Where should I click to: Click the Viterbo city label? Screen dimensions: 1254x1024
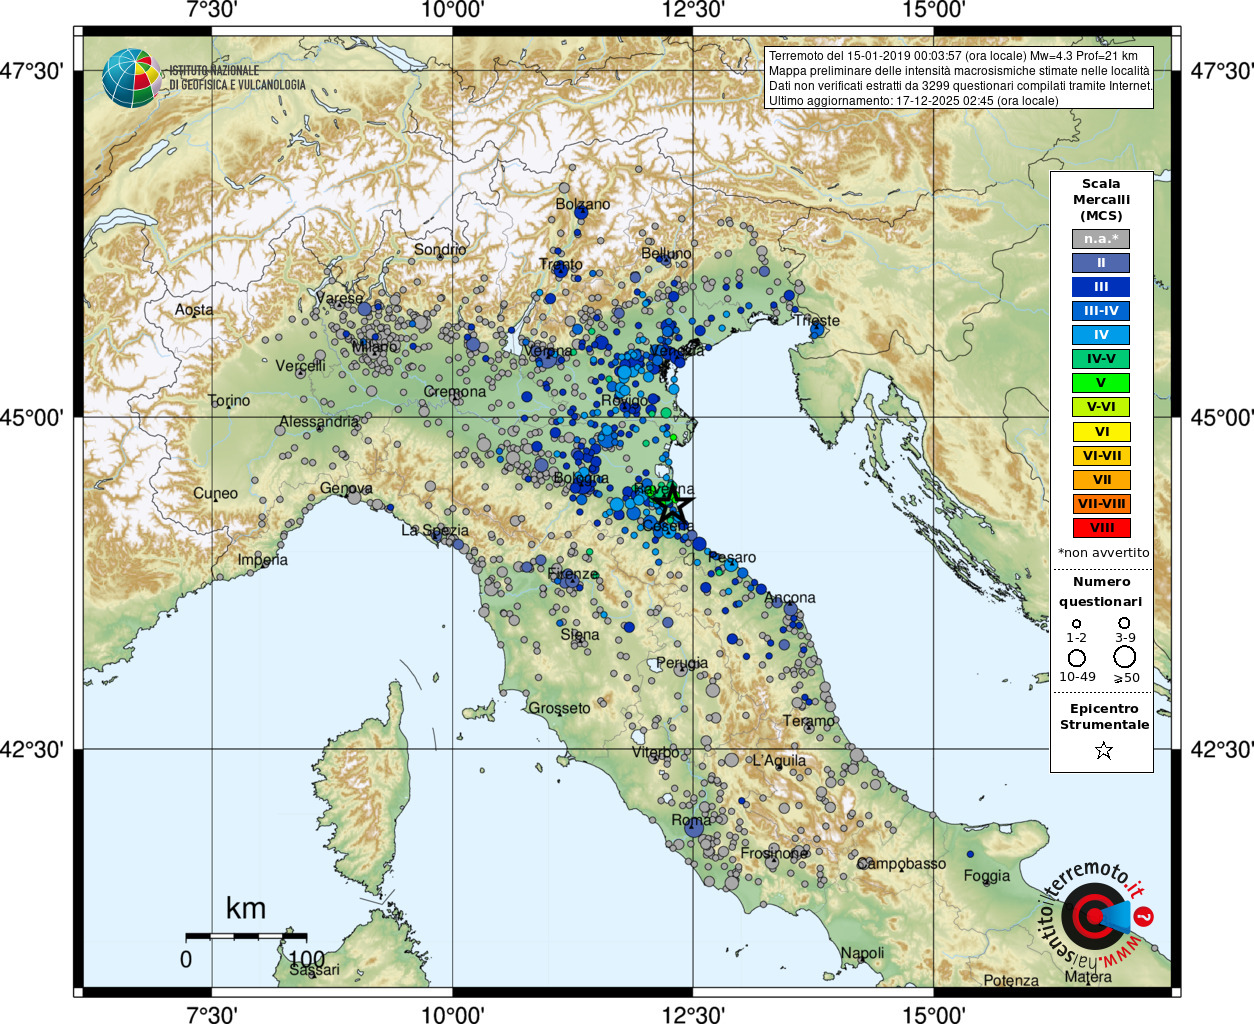(655, 751)
